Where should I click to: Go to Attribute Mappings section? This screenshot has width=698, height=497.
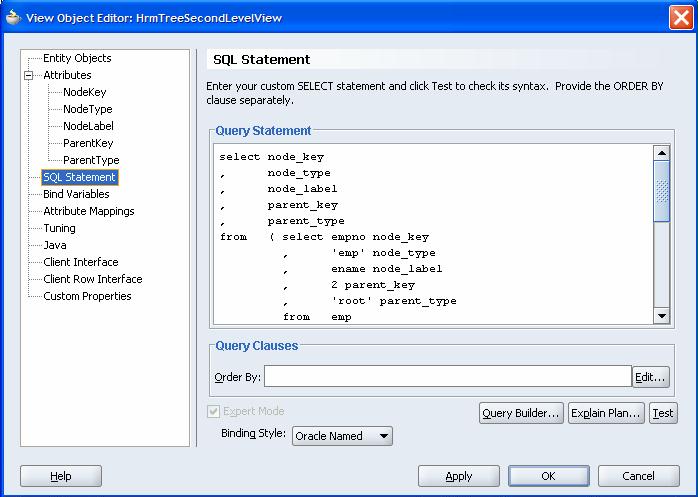(88, 211)
